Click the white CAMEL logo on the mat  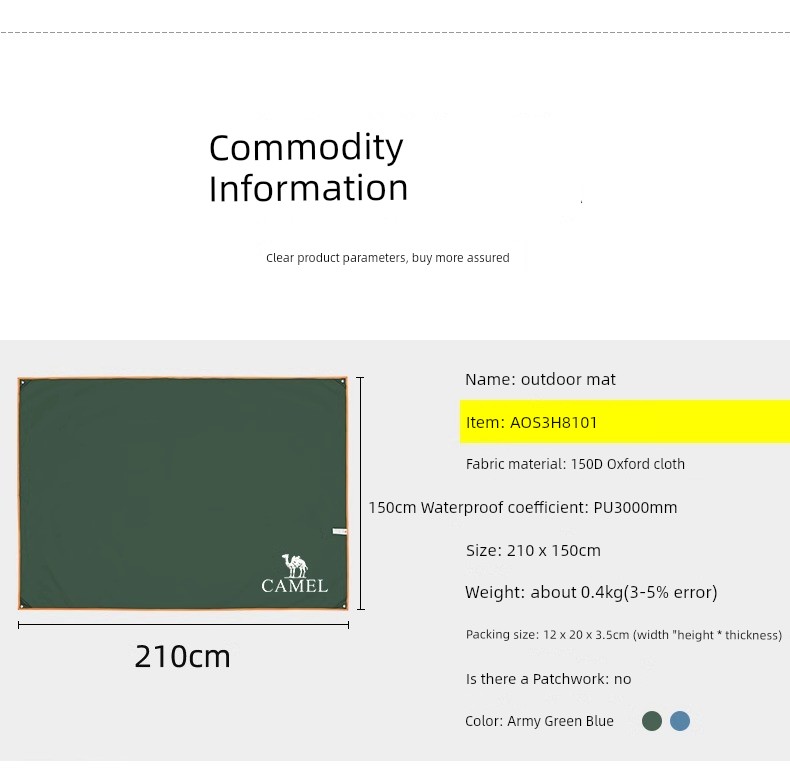coord(294,573)
